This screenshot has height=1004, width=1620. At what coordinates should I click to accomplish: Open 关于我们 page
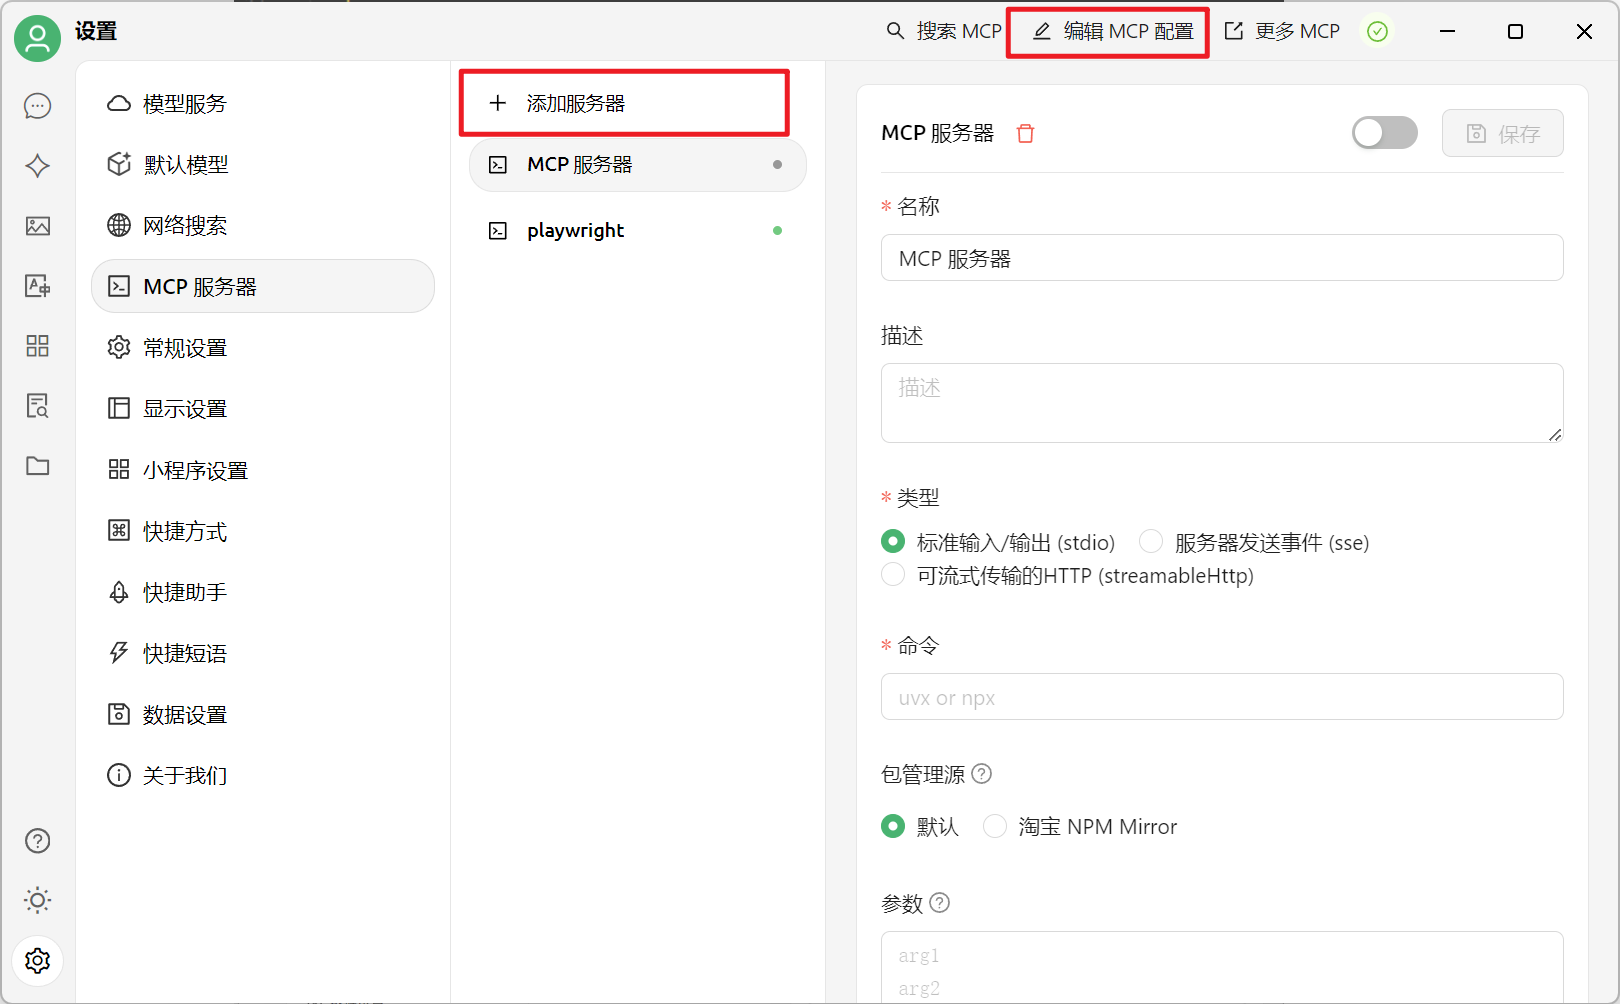[263, 775]
